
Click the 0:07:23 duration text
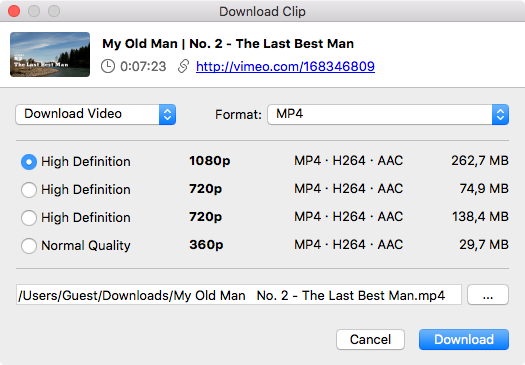click(x=143, y=66)
